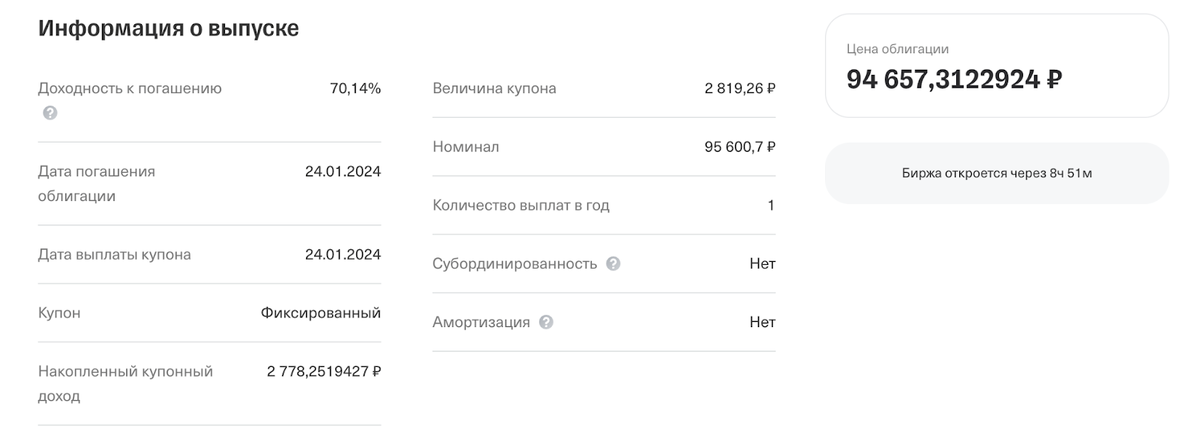Viewport: 1200px width, 448px height.
Task: Click the Фиксированный coupon type value
Action: (x=321, y=313)
